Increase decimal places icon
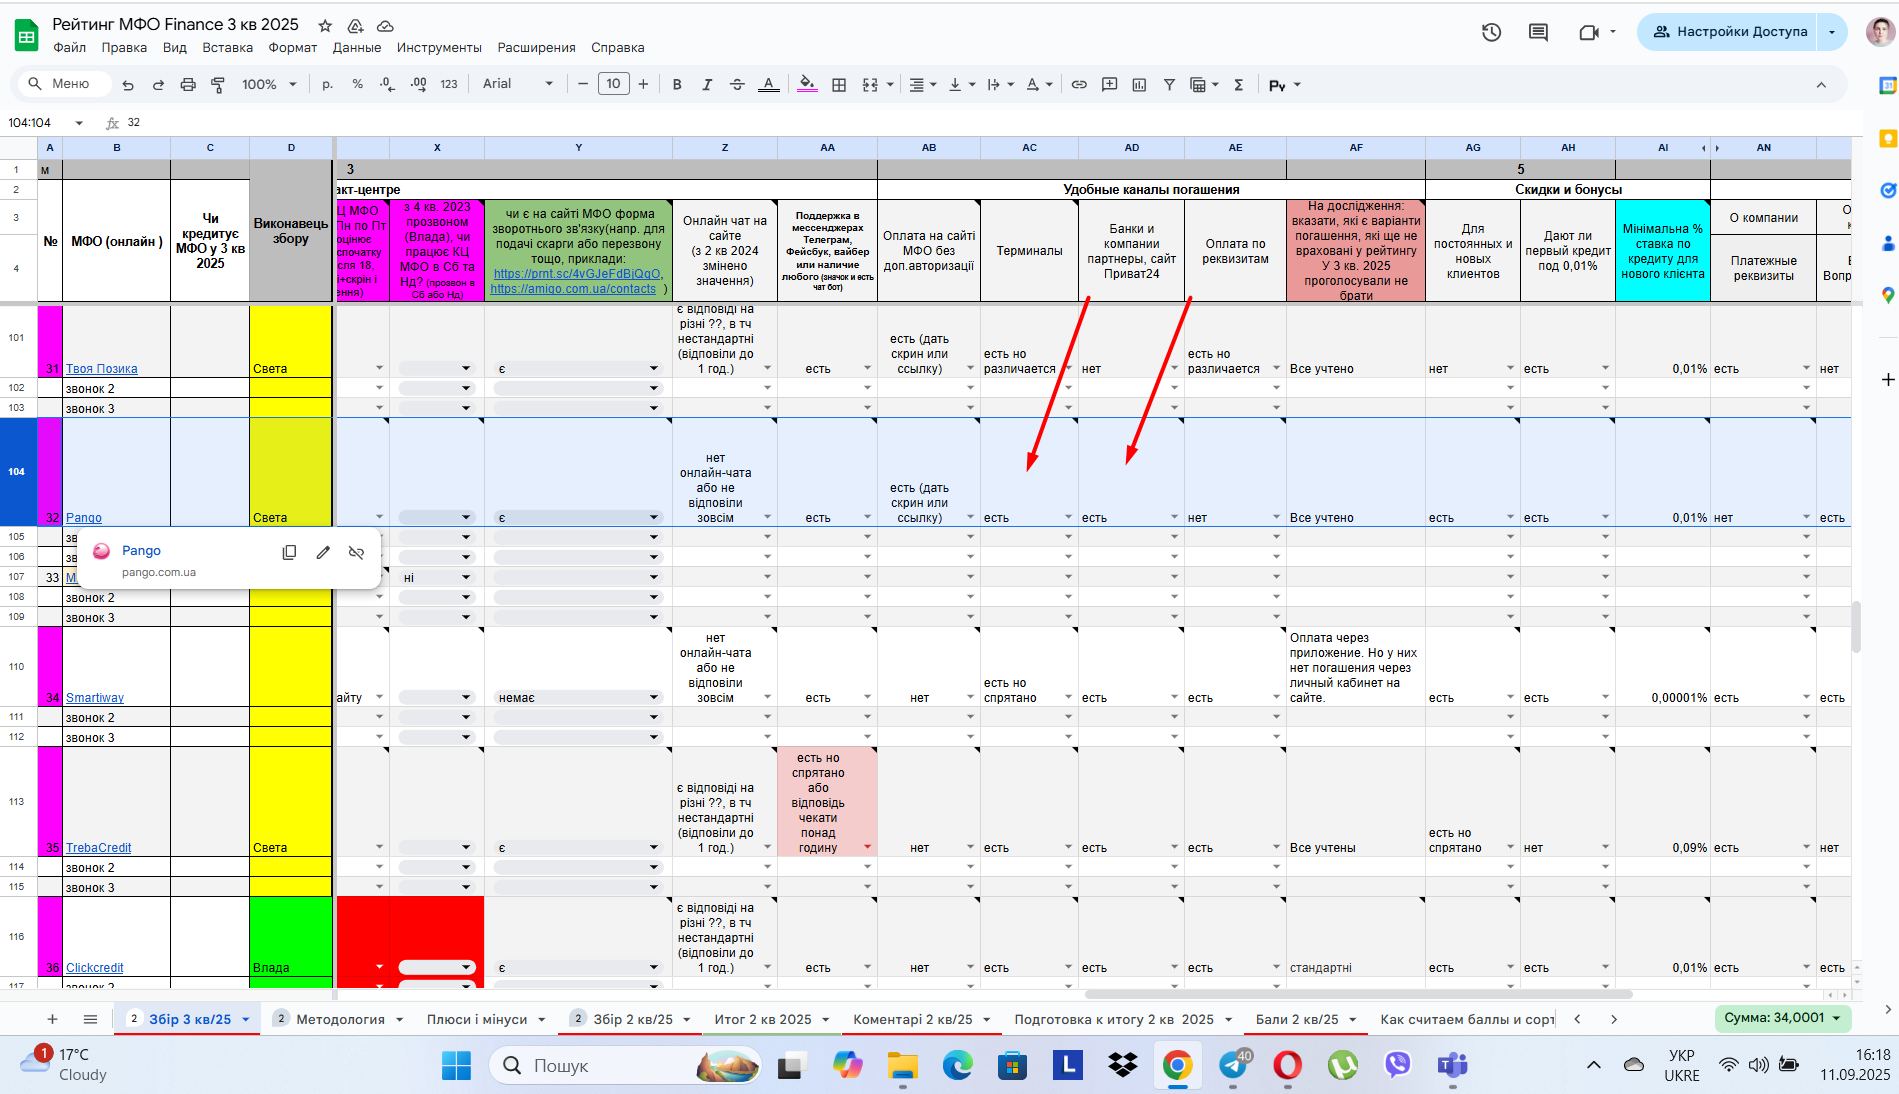 pyautogui.click(x=418, y=85)
